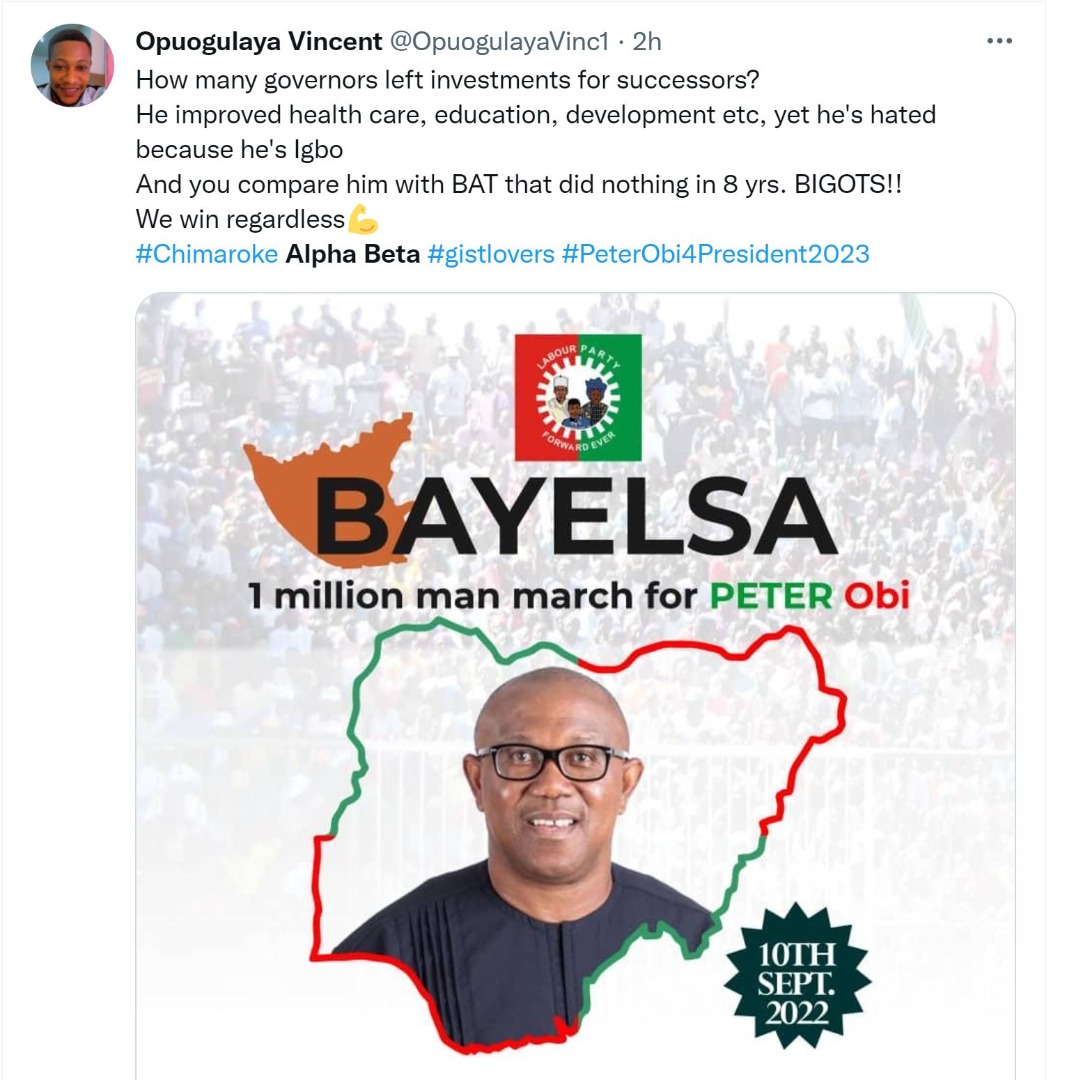Open the poster image via the man's portrait

(551, 813)
